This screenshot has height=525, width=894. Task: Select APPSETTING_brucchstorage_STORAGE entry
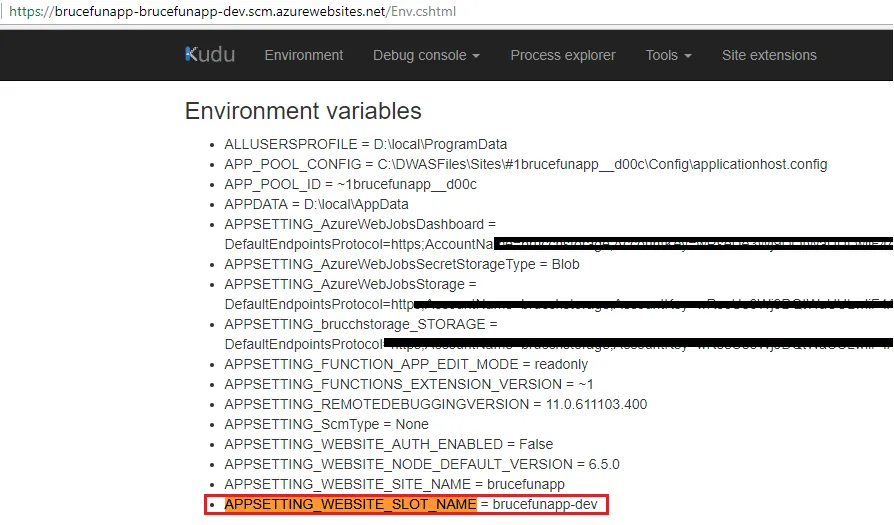(361, 324)
